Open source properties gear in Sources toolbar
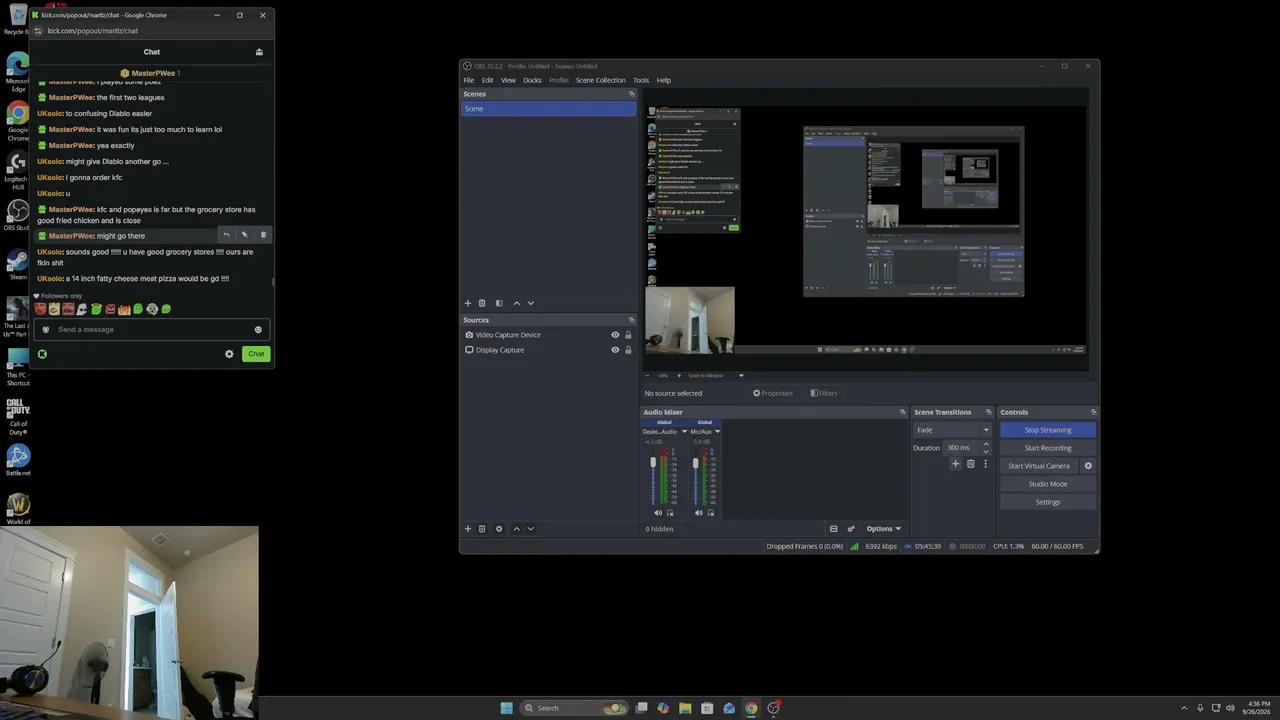 499,529
